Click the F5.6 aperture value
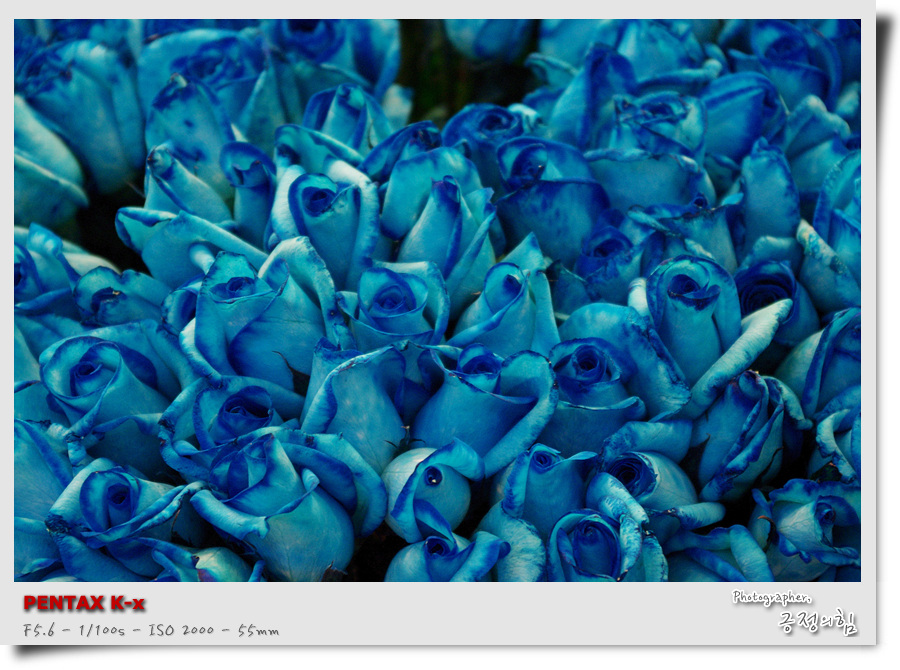The width and height of the screenshot is (900, 670). point(41,630)
